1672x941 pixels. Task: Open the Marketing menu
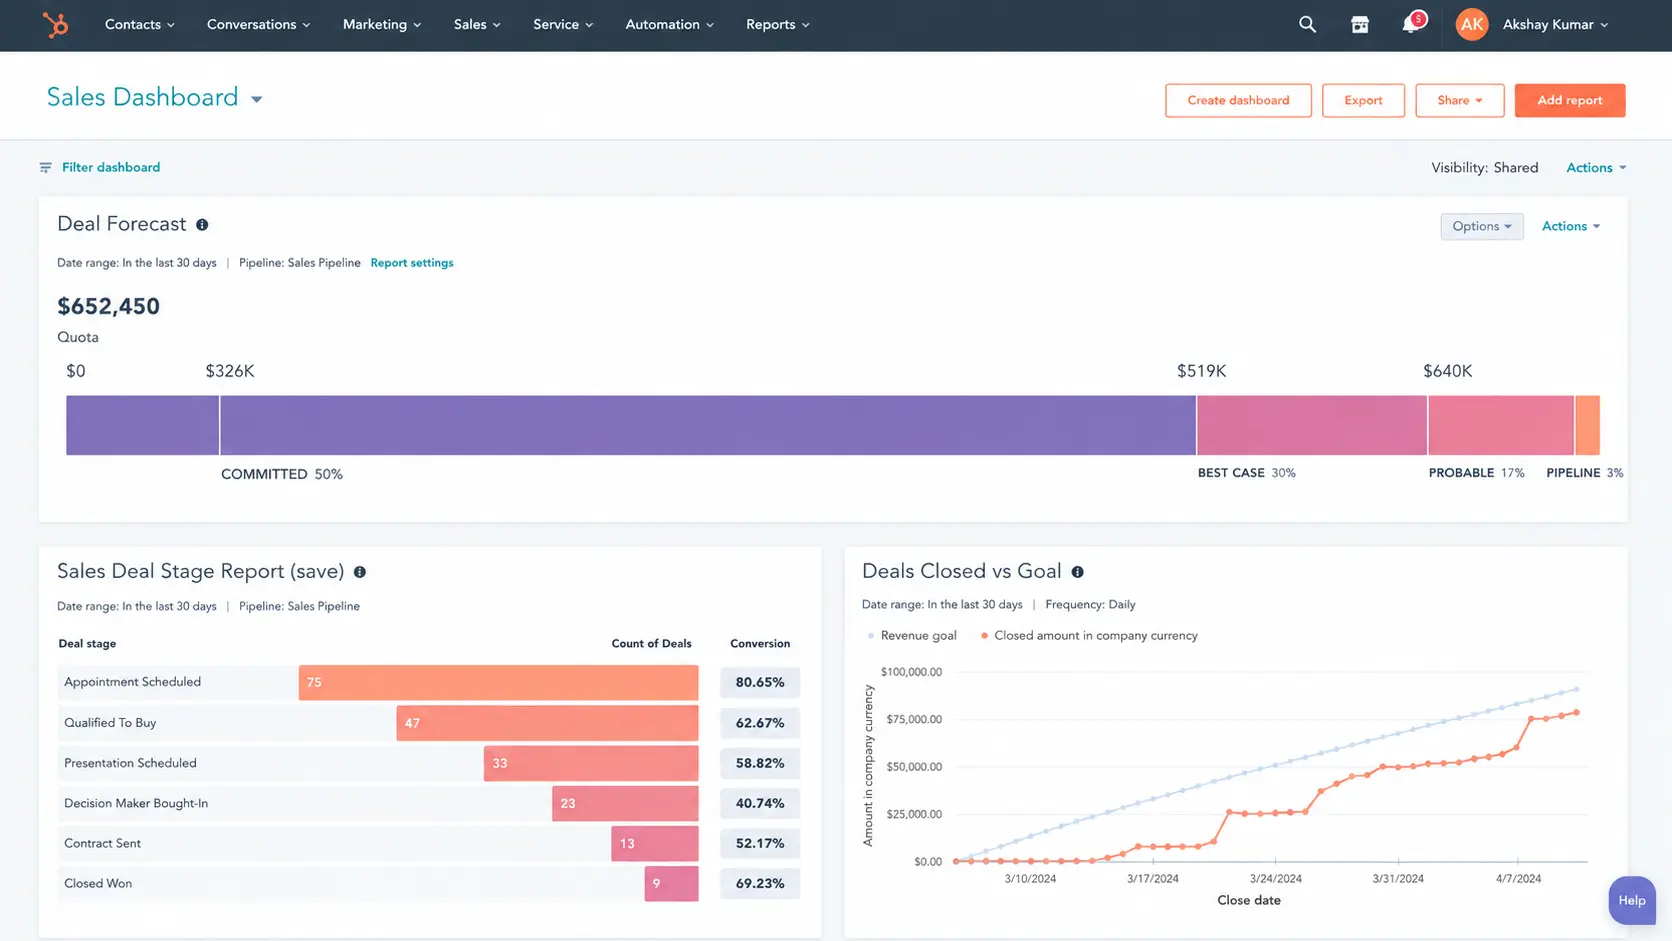click(381, 24)
